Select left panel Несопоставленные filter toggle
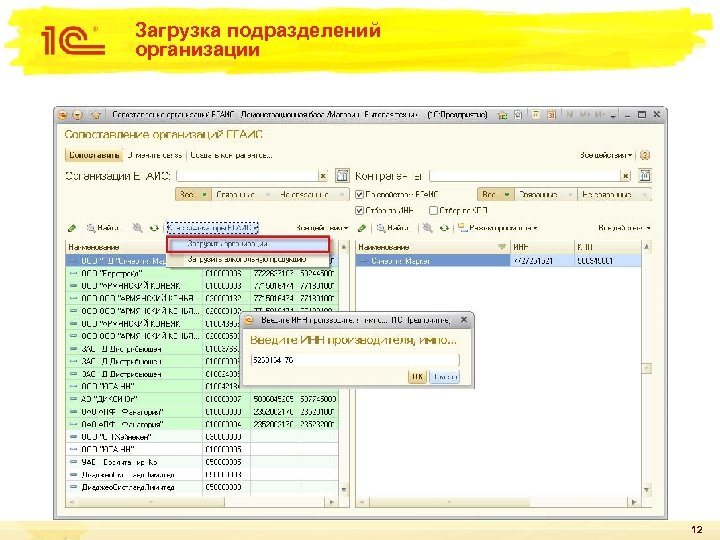 pyautogui.click(x=311, y=195)
